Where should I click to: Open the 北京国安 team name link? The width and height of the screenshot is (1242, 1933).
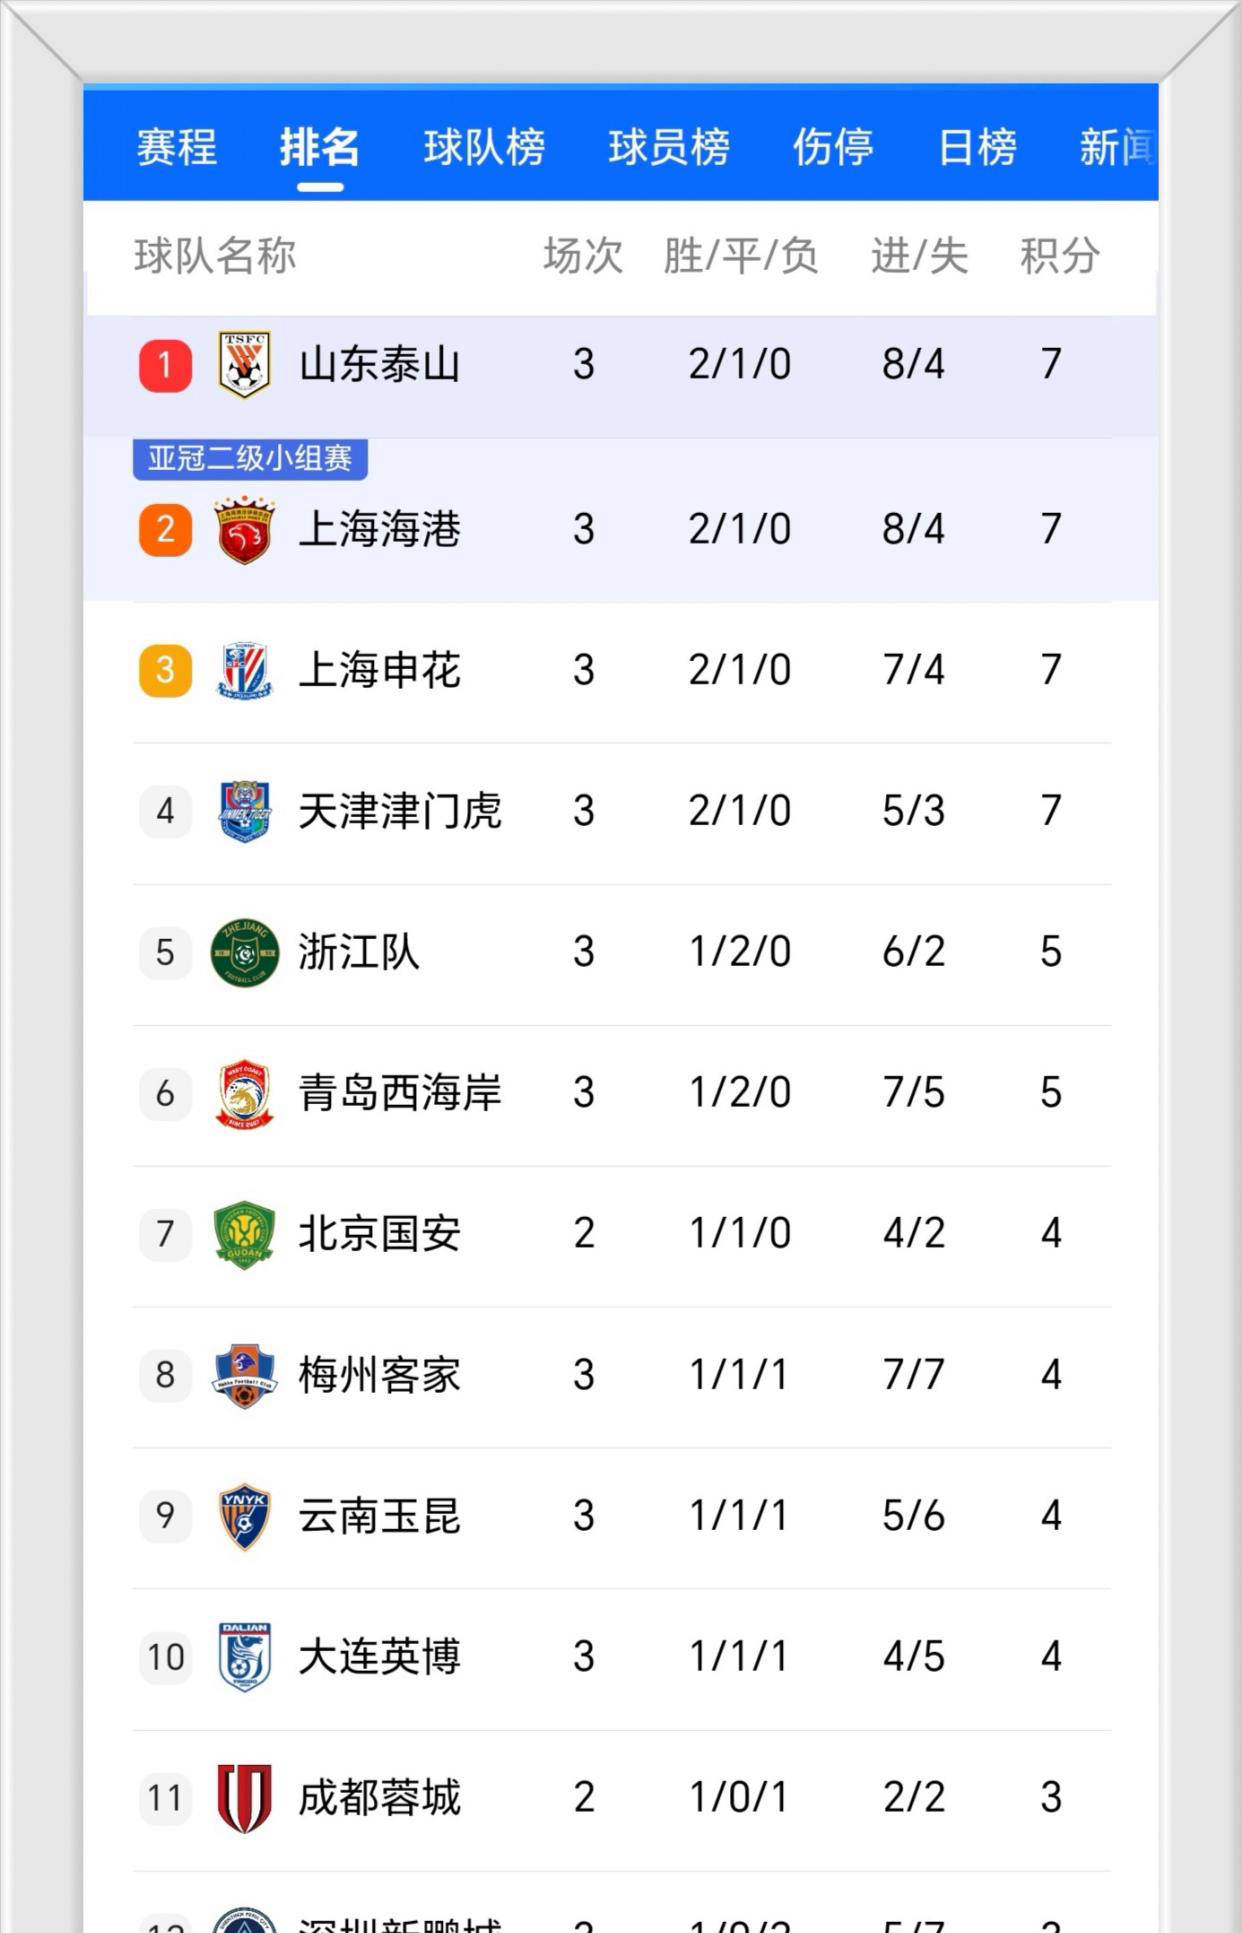(x=379, y=1234)
